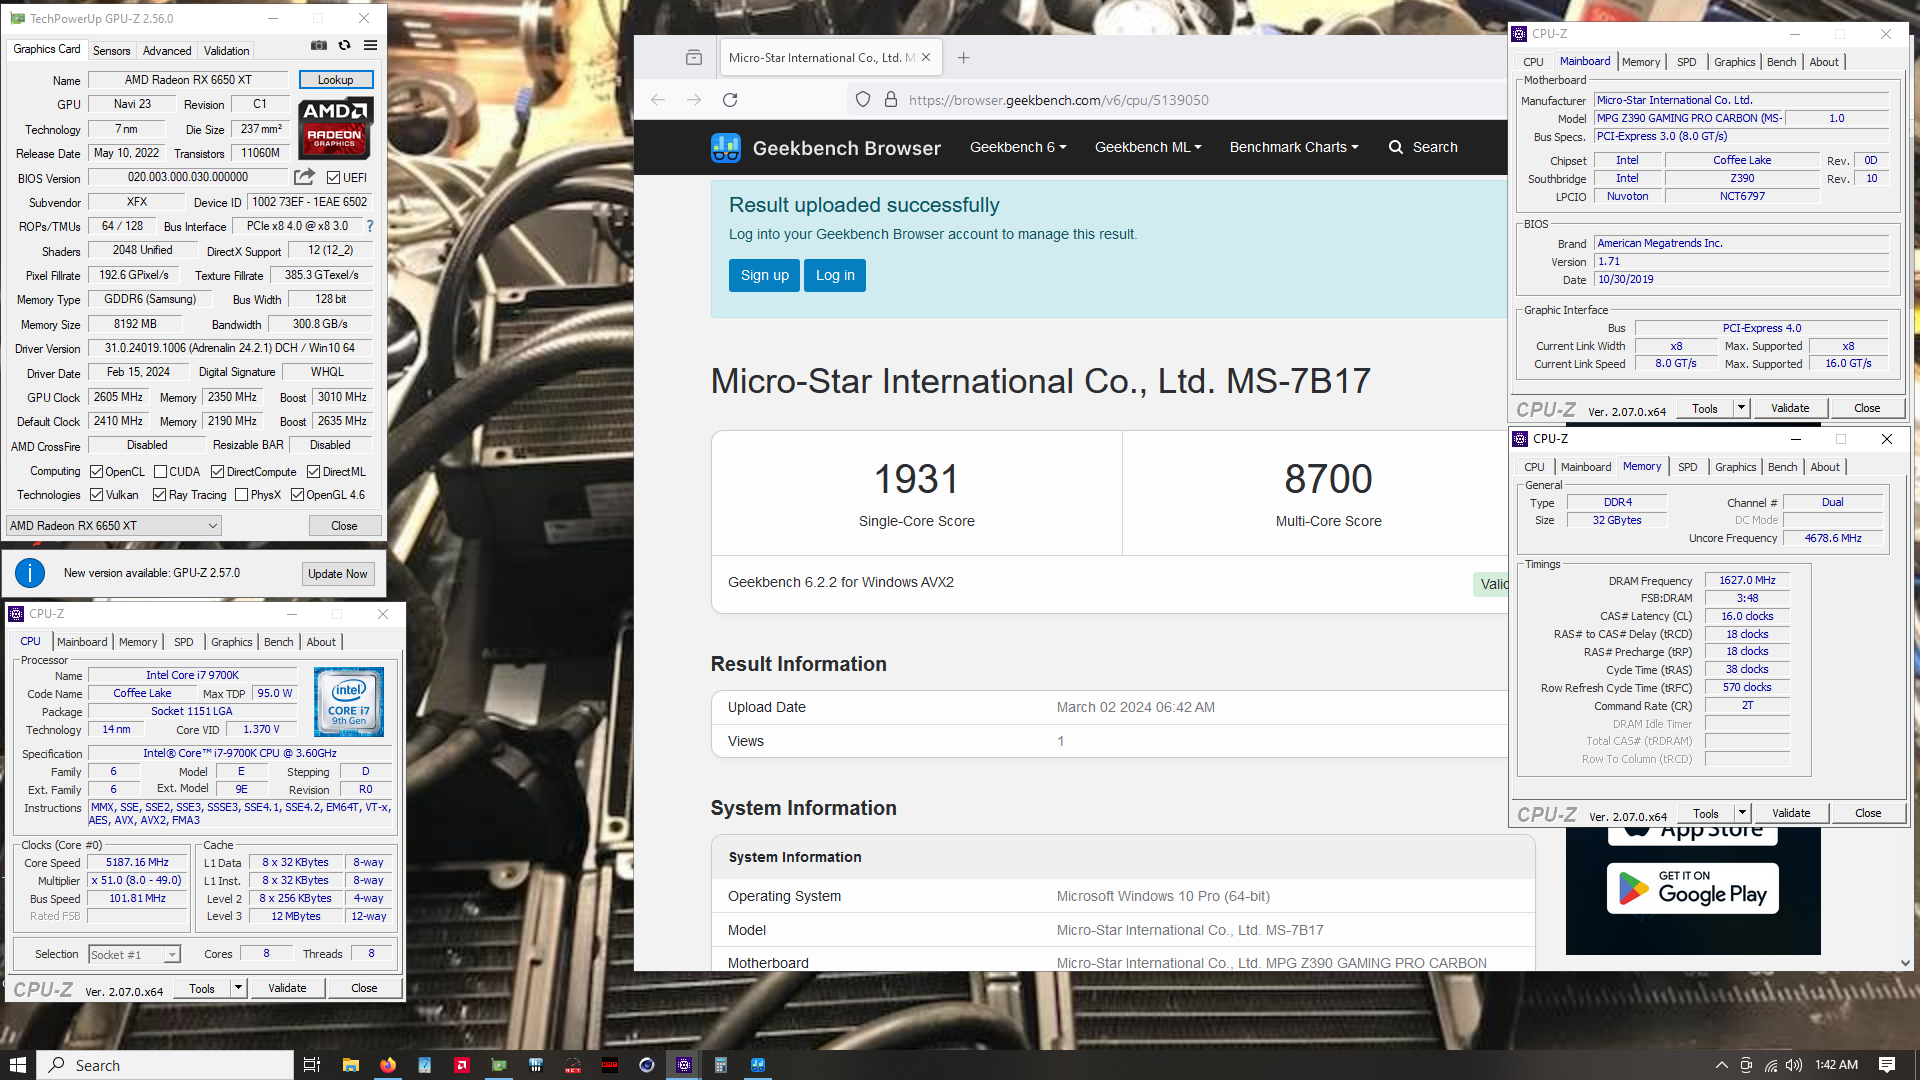This screenshot has height=1080, width=1920.
Task: Expand Tools dropdown arrow in CPU-Z CPU window
Action: point(238,988)
